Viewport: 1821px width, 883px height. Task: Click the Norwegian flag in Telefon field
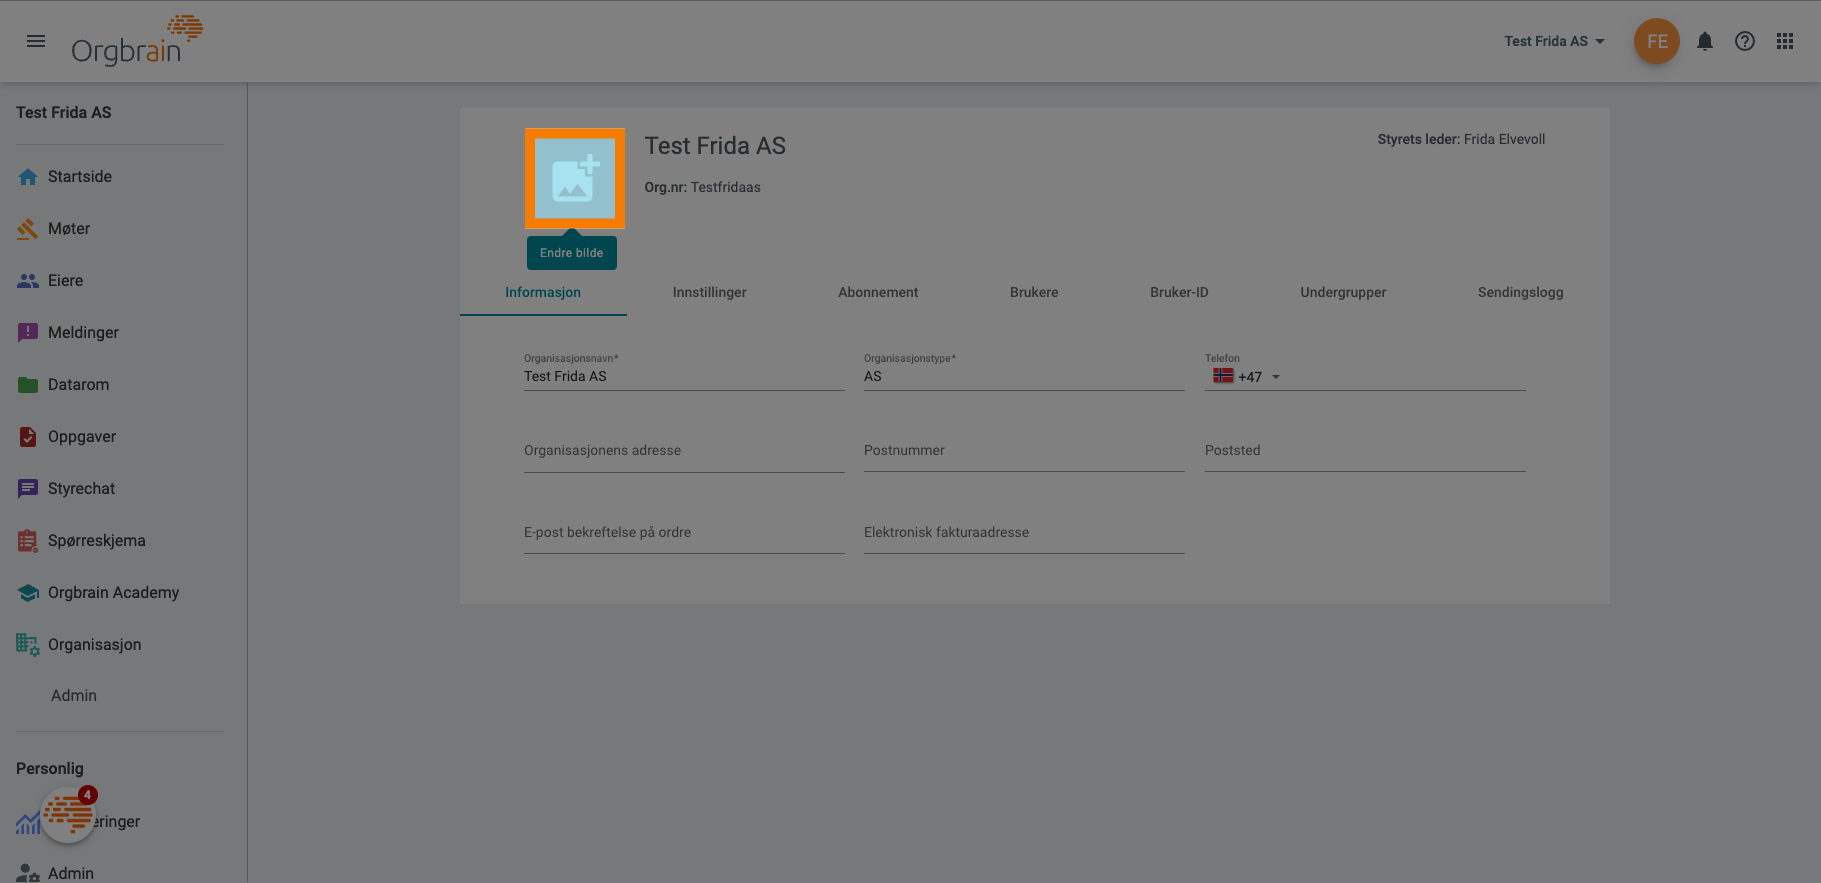[1223, 376]
